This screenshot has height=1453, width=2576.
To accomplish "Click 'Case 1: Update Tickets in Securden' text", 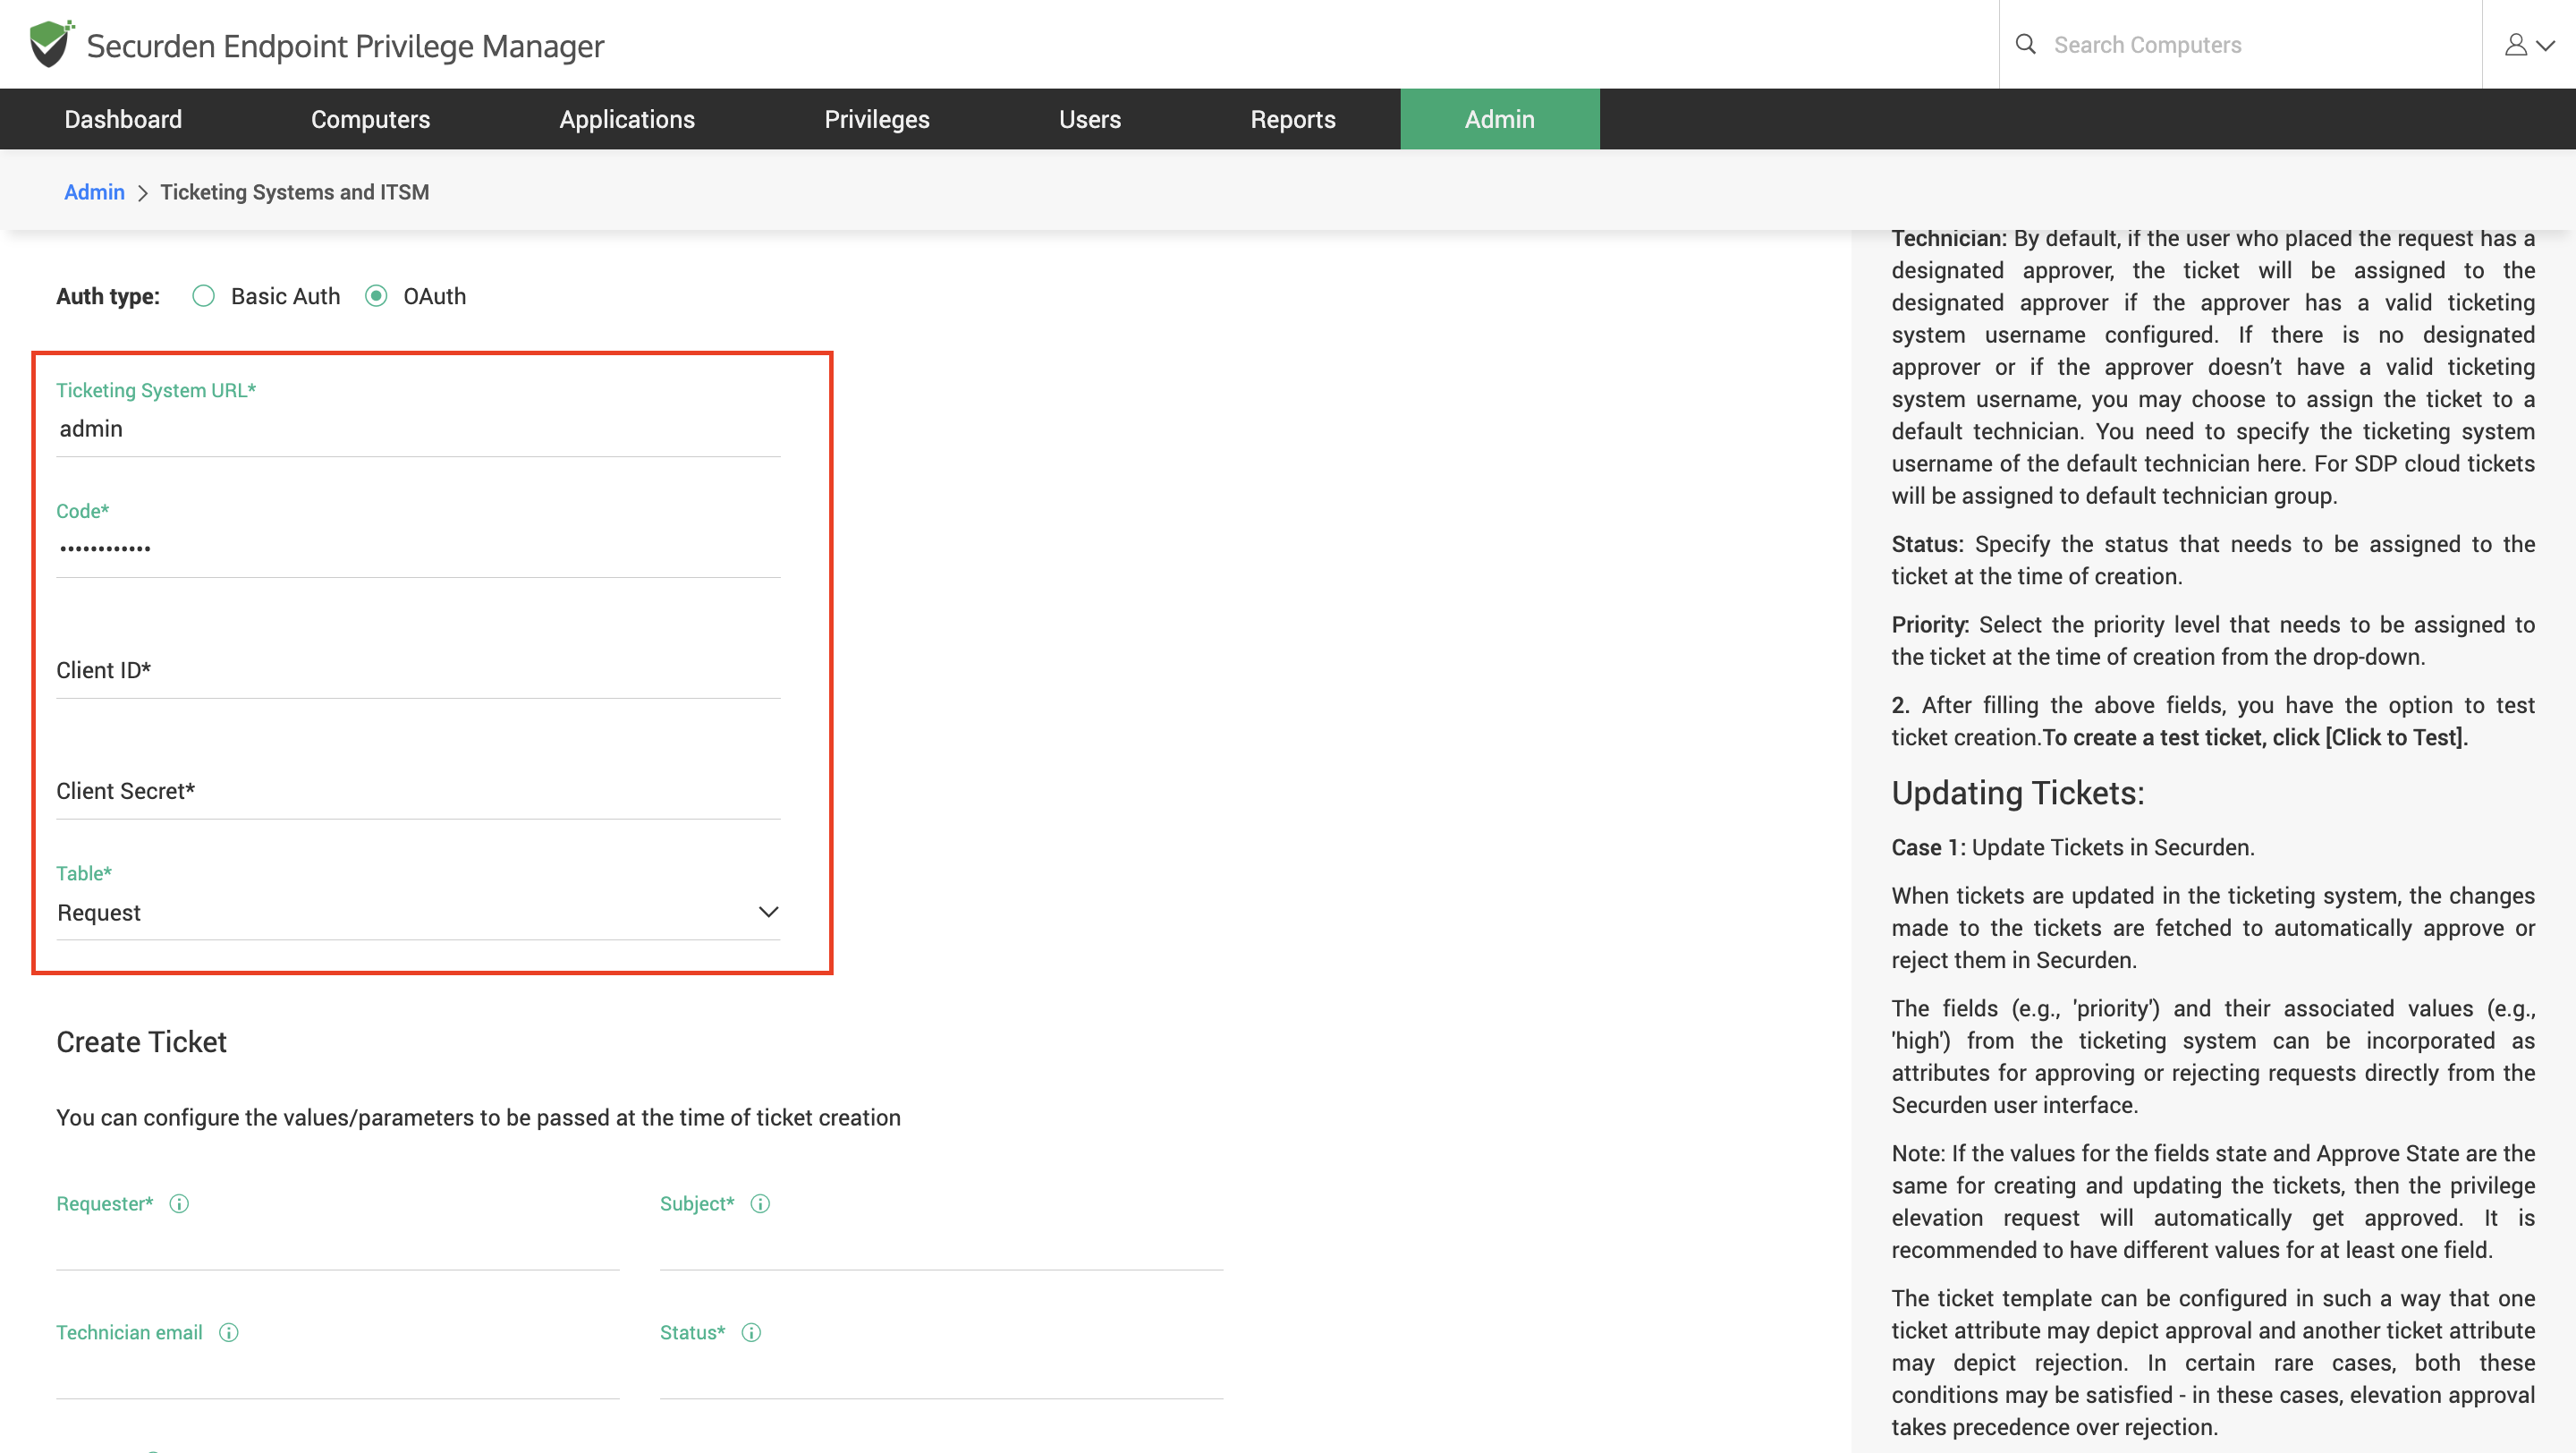I will click(2072, 848).
